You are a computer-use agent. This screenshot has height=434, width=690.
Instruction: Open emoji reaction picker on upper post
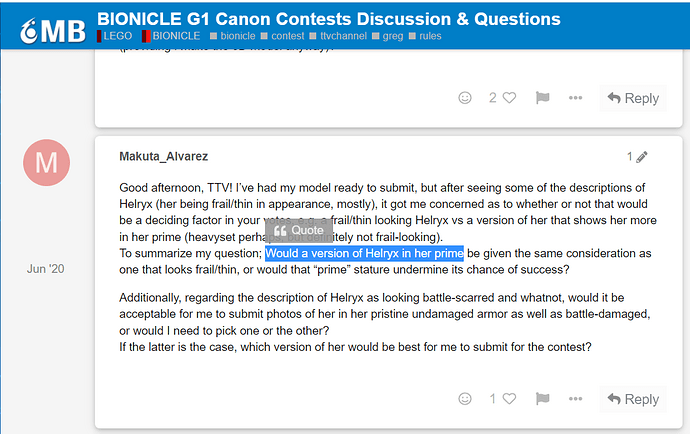pos(465,98)
